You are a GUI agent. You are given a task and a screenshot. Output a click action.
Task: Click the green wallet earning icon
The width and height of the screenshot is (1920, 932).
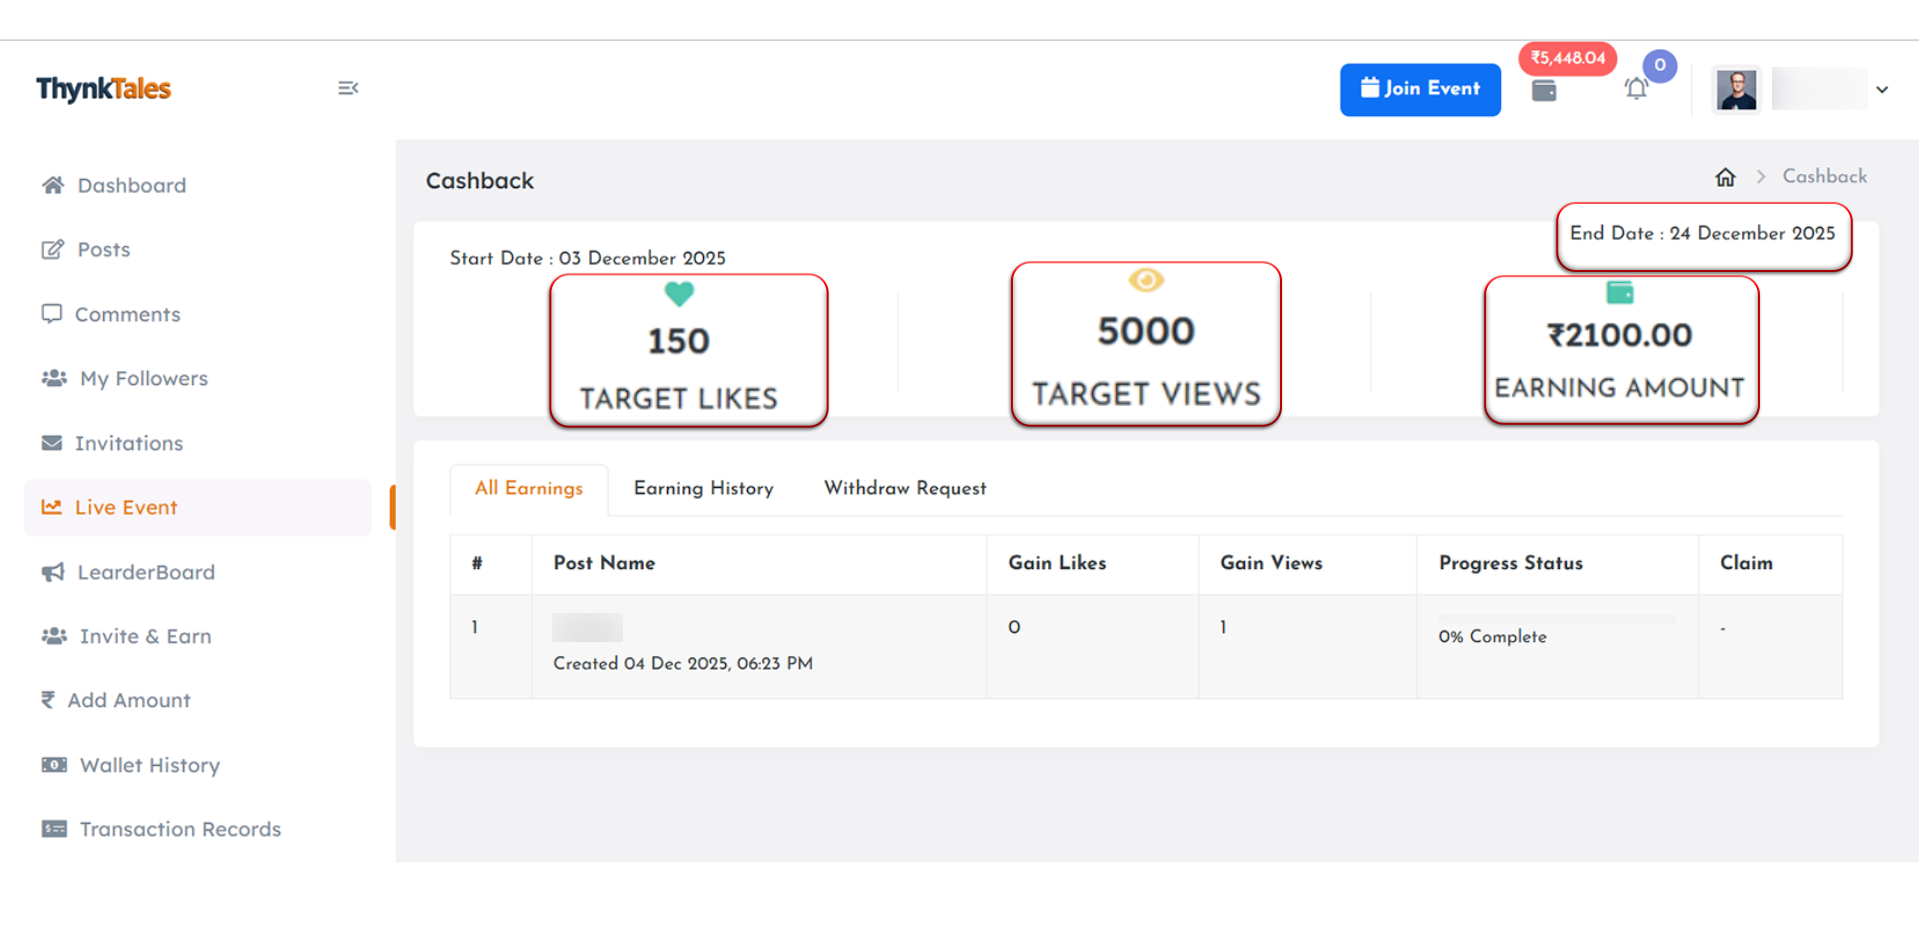[1619, 292]
